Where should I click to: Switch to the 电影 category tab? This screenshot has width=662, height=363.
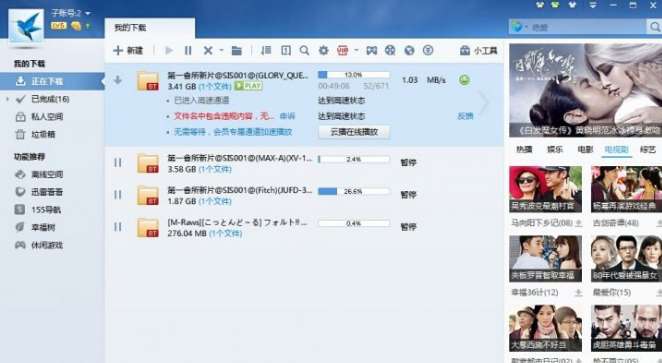coord(585,149)
